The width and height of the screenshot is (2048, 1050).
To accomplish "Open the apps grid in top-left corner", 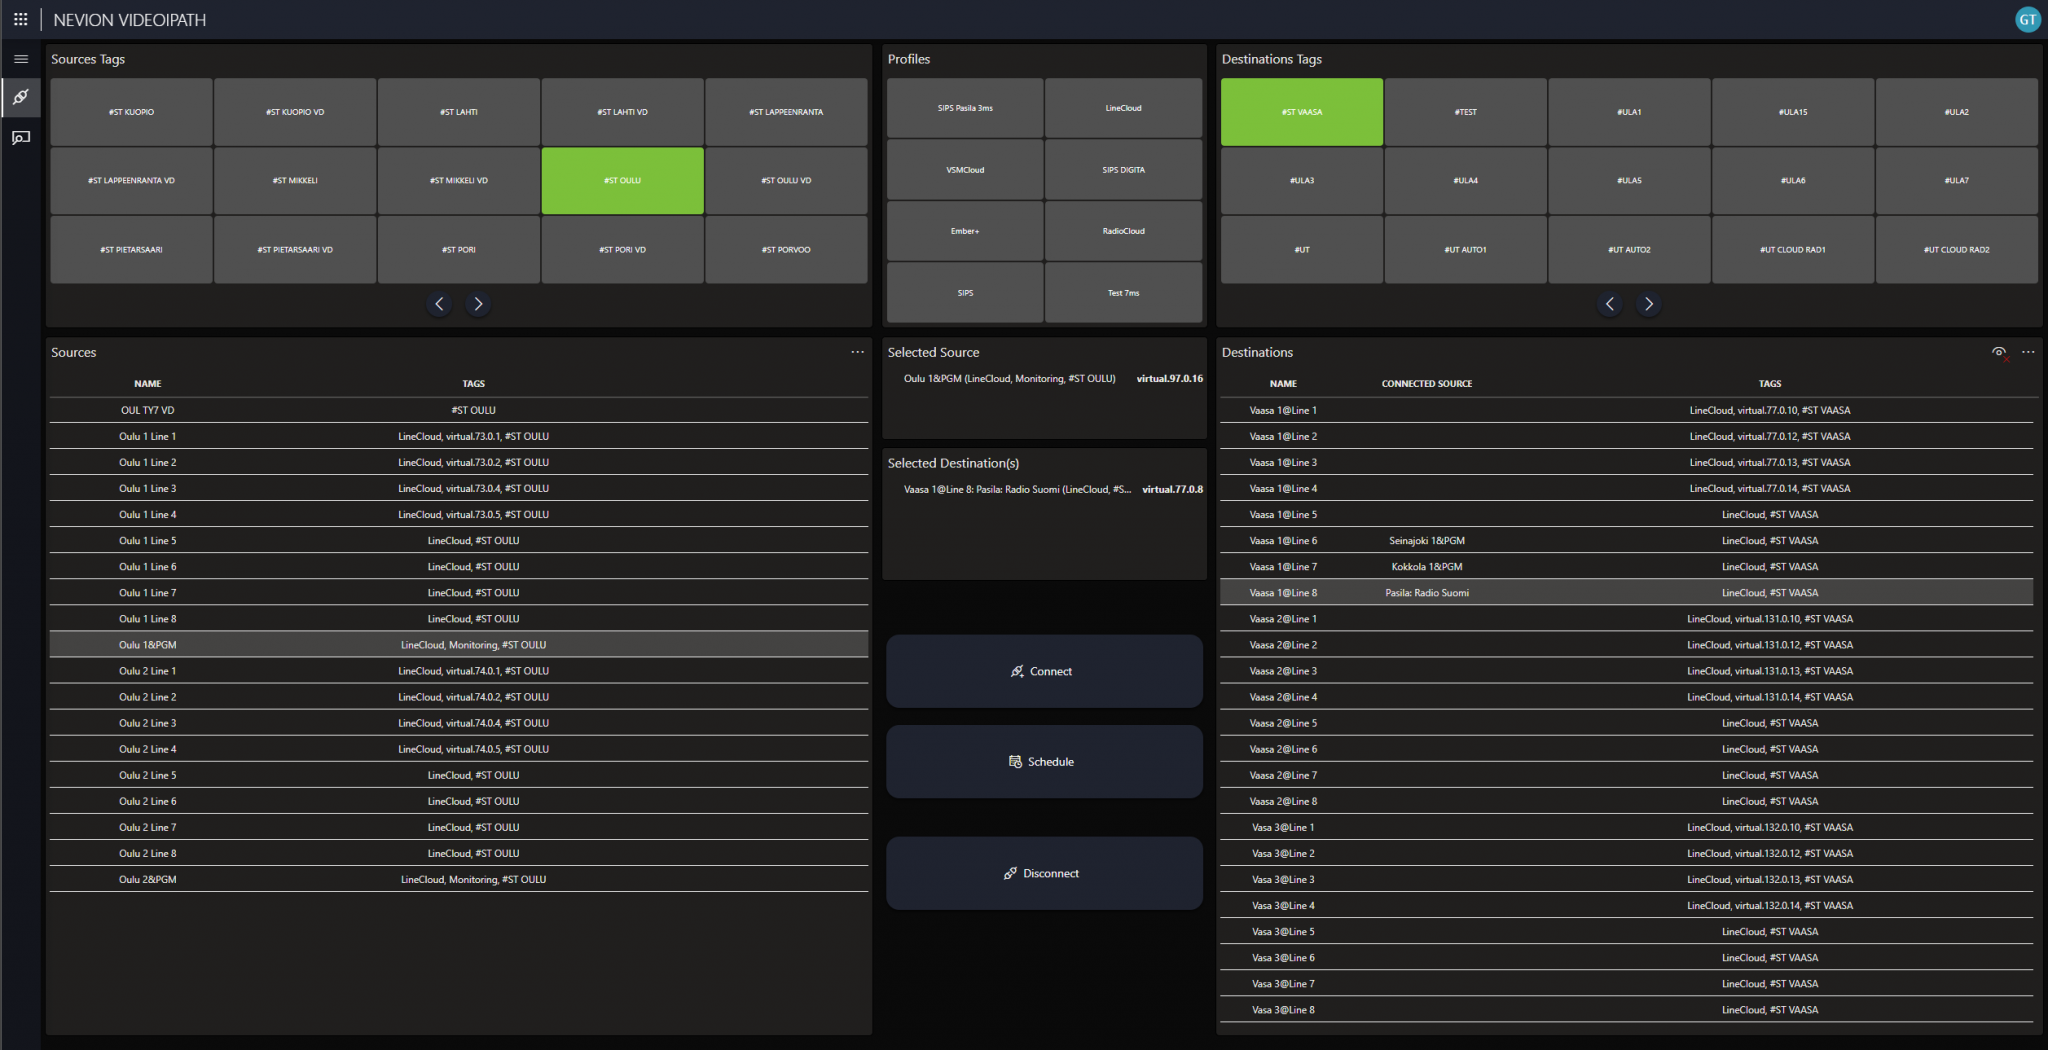I will click(20, 19).
